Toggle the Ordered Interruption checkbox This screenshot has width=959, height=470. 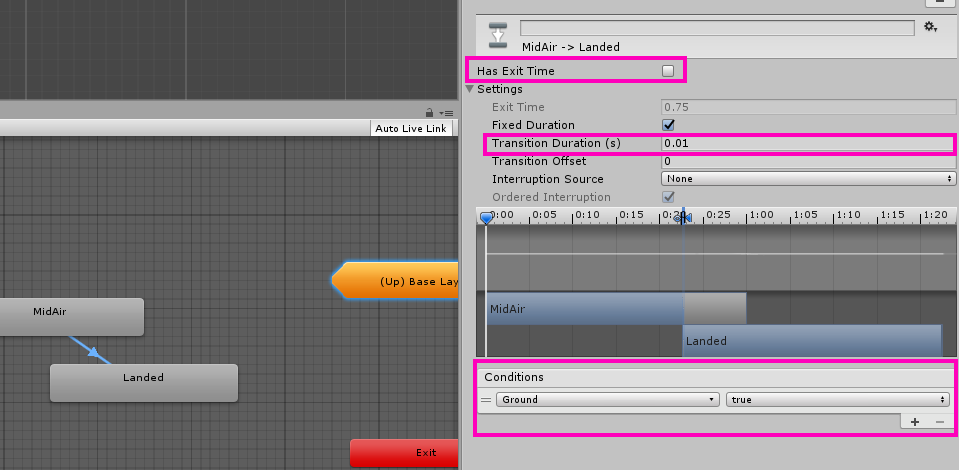[x=668, y=197]
